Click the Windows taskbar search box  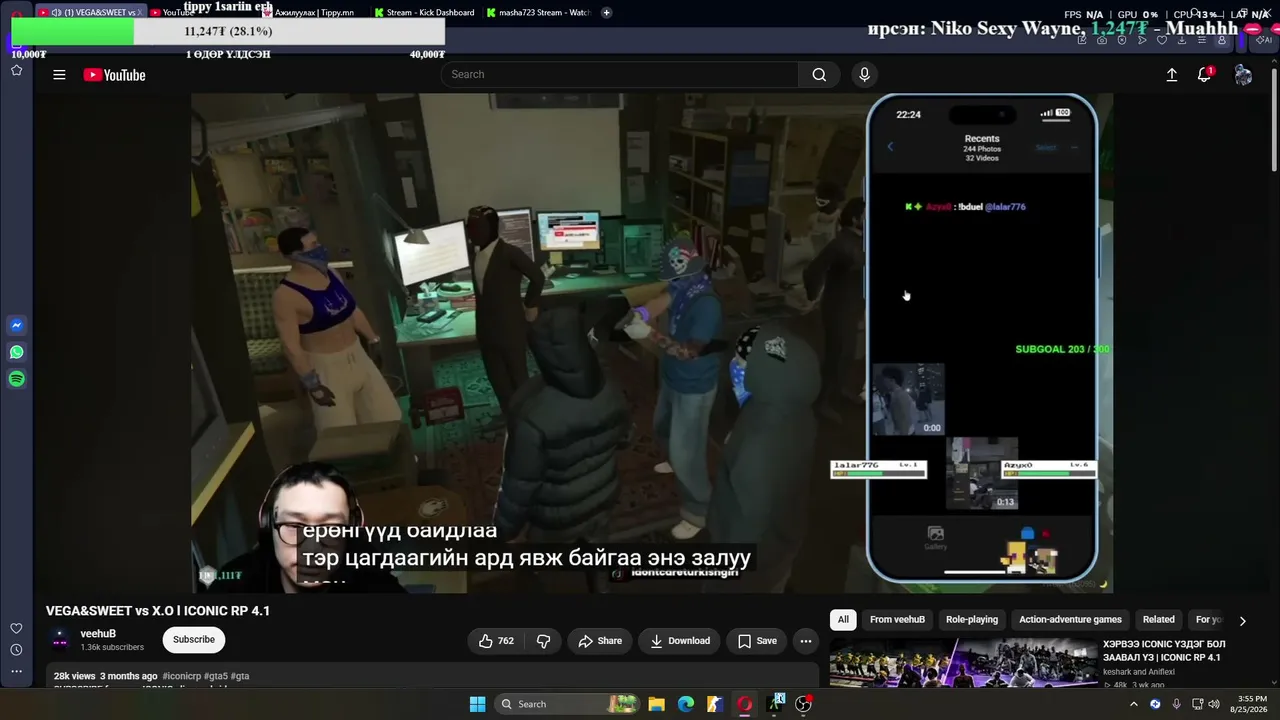click(x=568, y=704)
